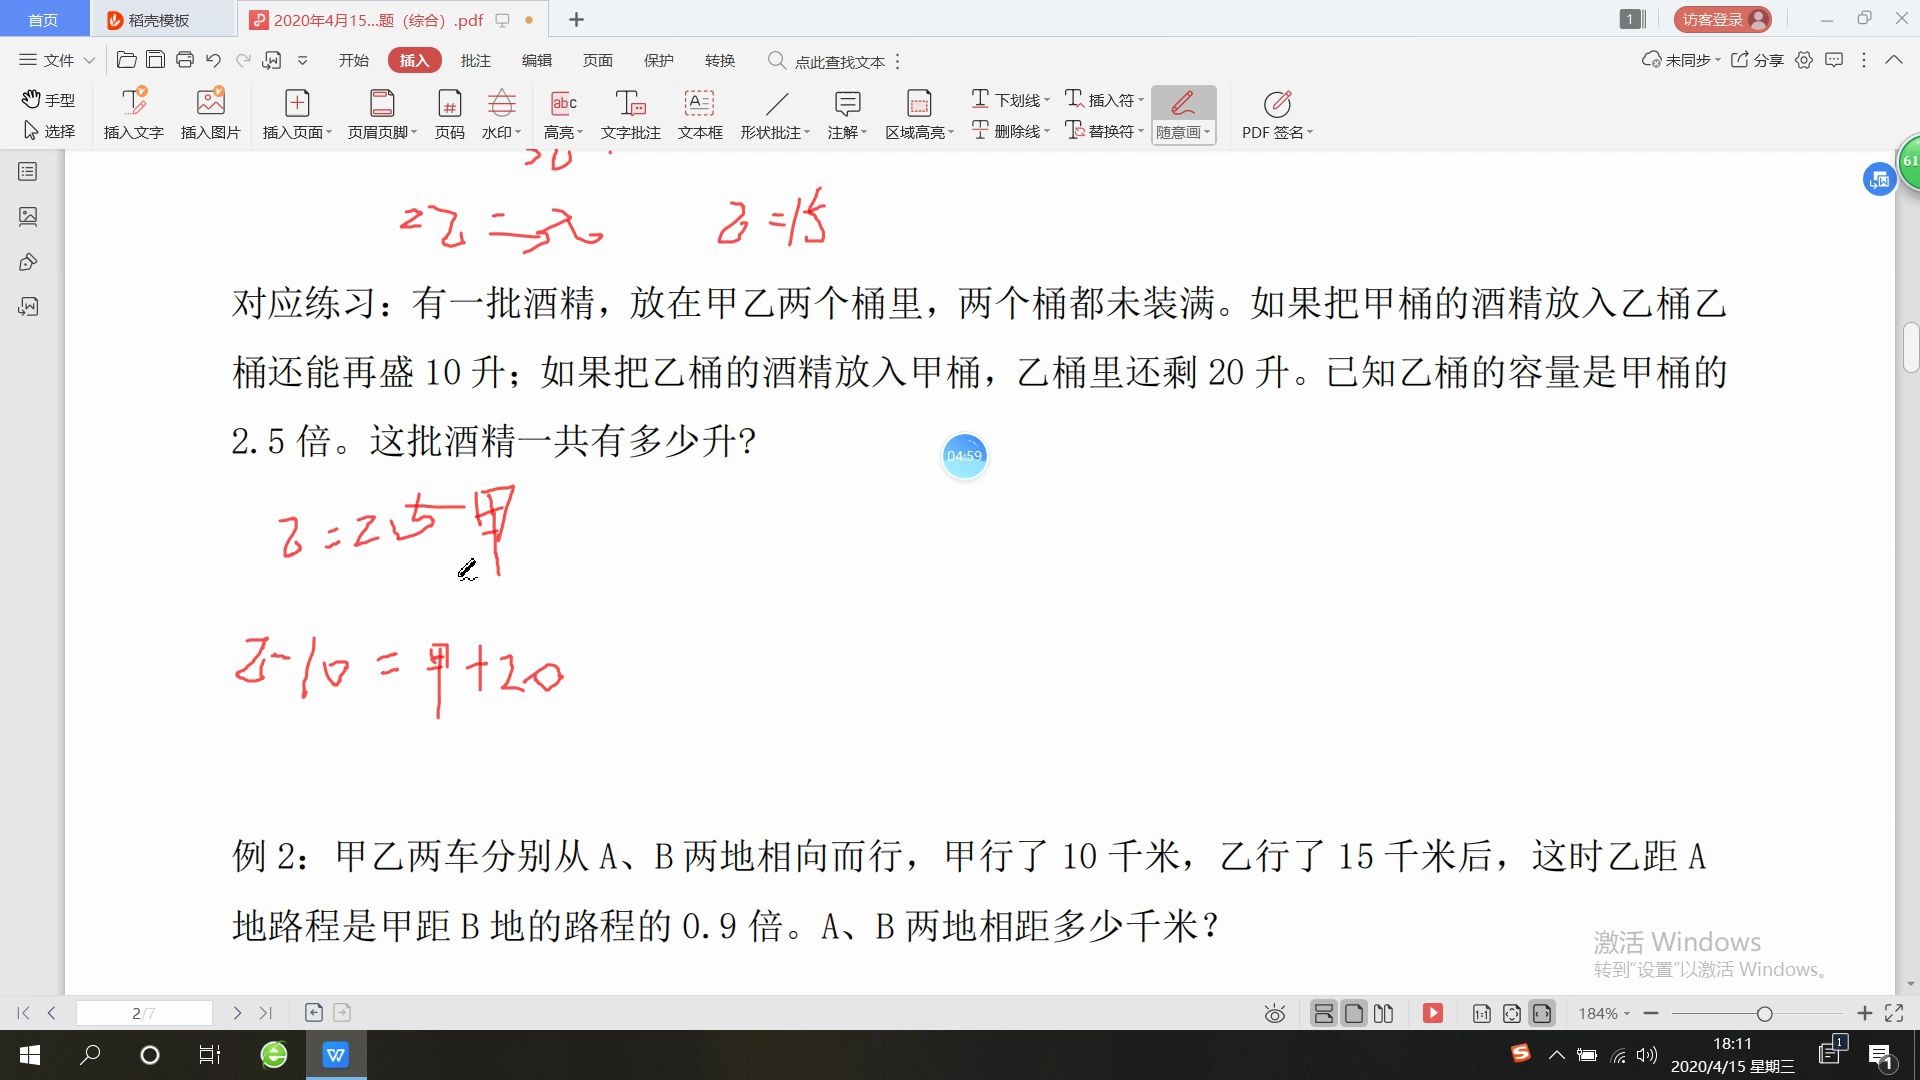Click 访客登录 login button

point(1723,19)
